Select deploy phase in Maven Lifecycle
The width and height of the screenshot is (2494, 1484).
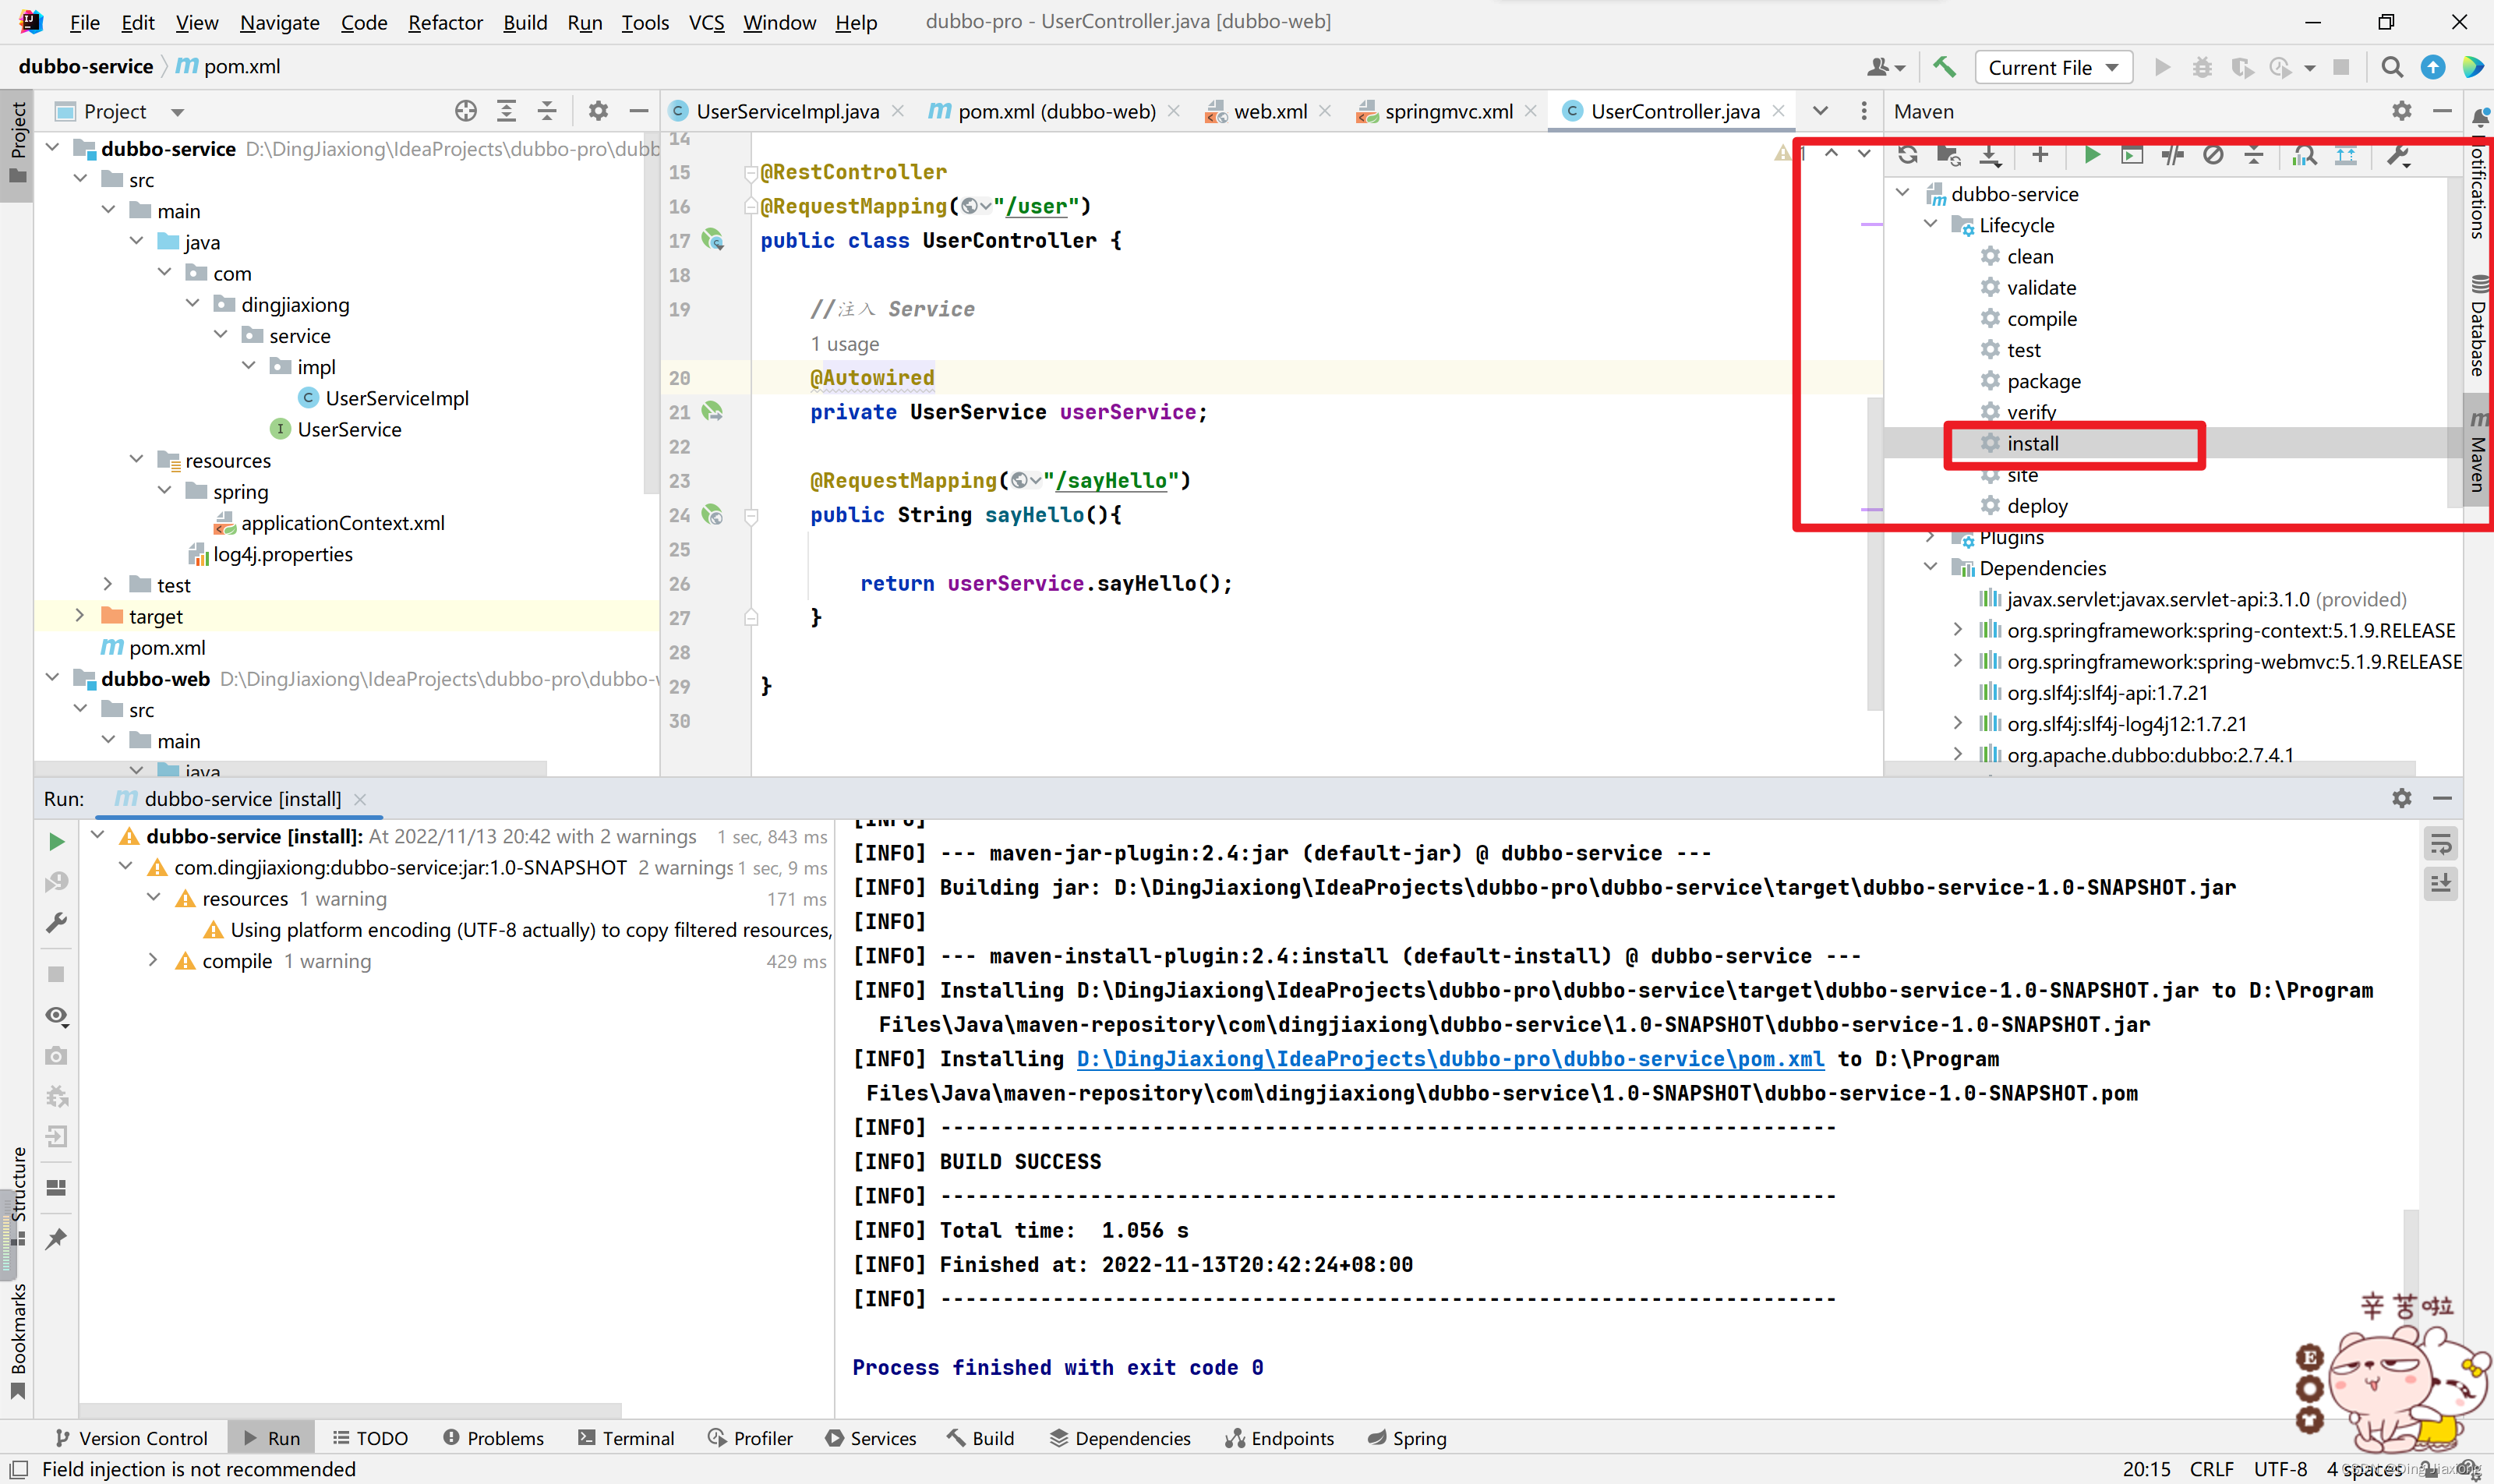click(2037, 506)
